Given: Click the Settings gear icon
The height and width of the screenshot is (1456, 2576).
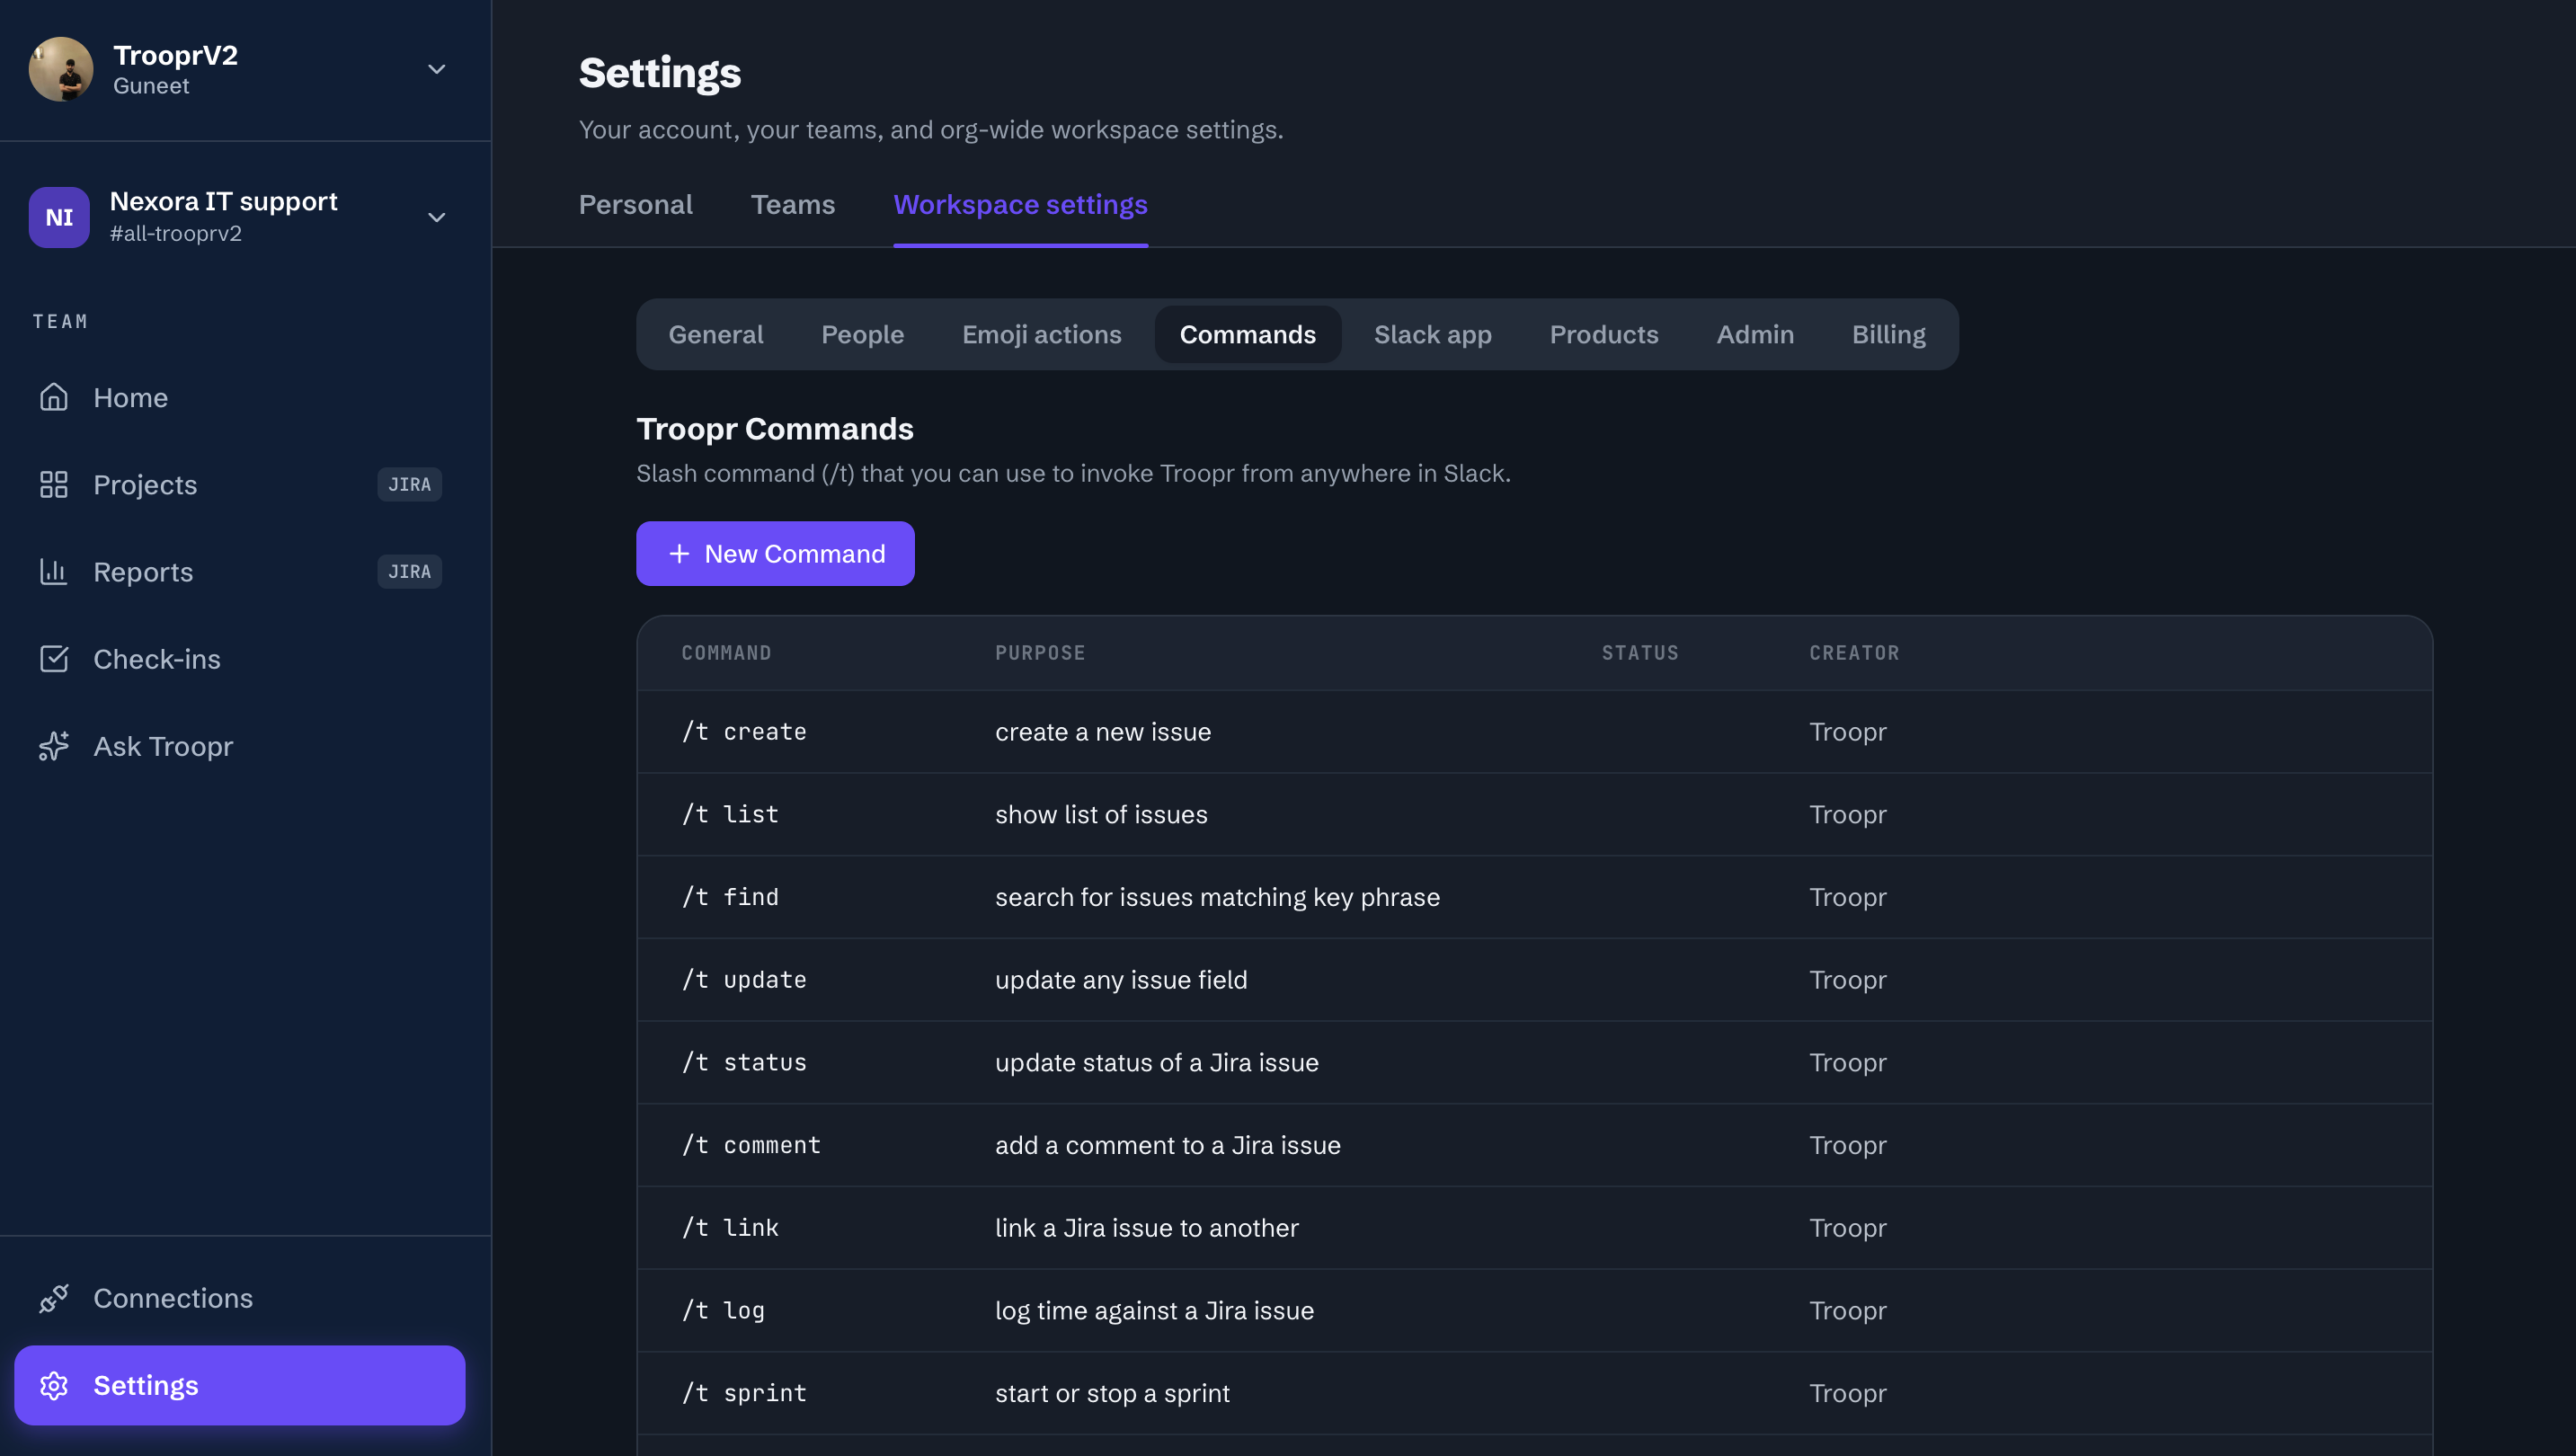Looking at the screenshot, I should click(x=54, y=1385).
